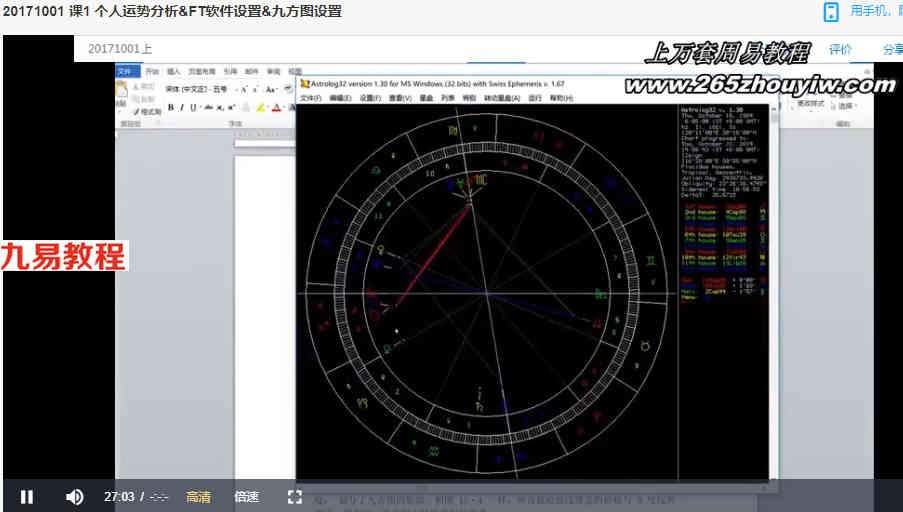
Task: Activate the 格式刷 format painter
Action: pyautogui.click(x=147, y=112)
